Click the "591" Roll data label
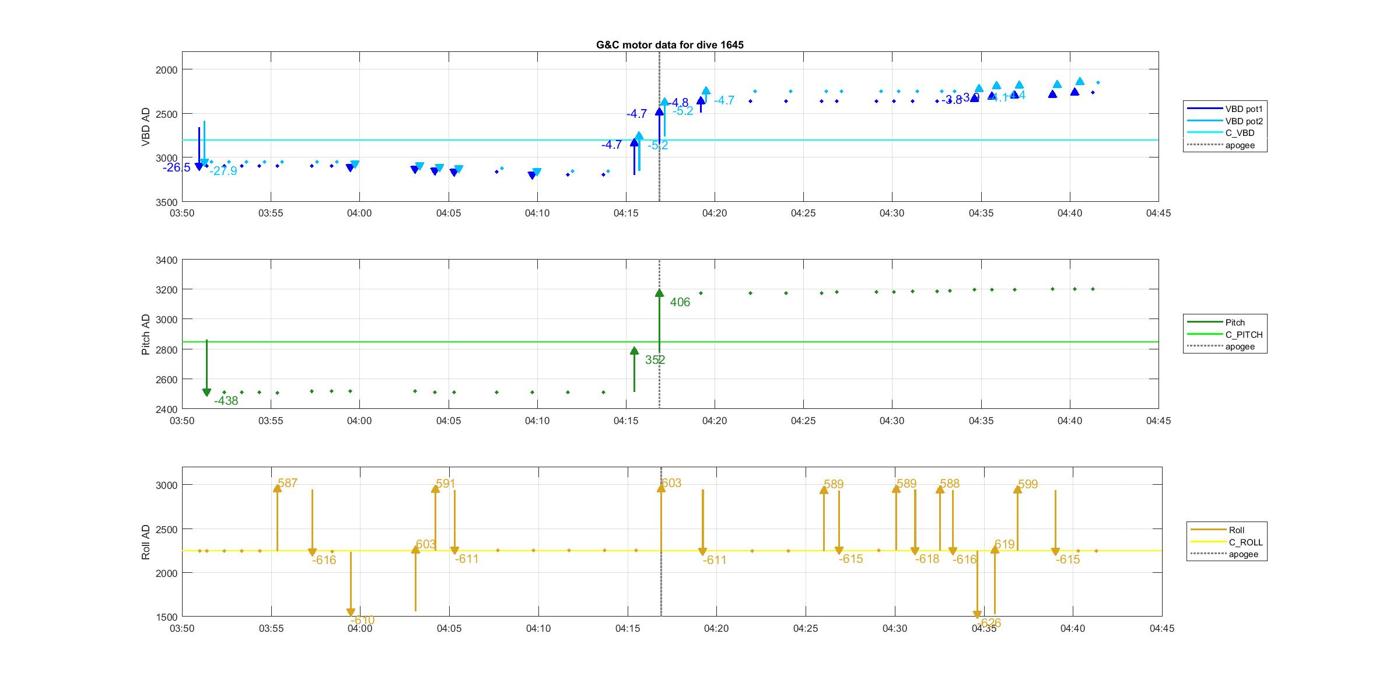 446,484
